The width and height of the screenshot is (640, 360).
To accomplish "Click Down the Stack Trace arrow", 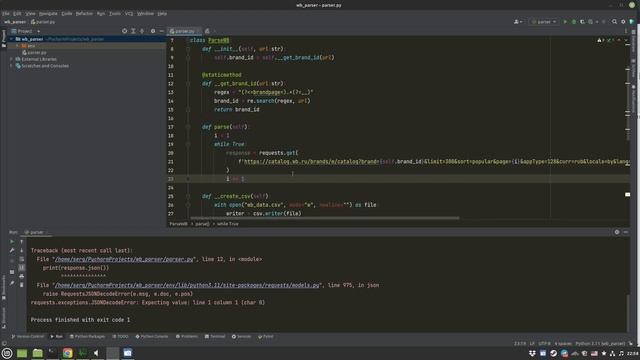I will pos(22,250).
